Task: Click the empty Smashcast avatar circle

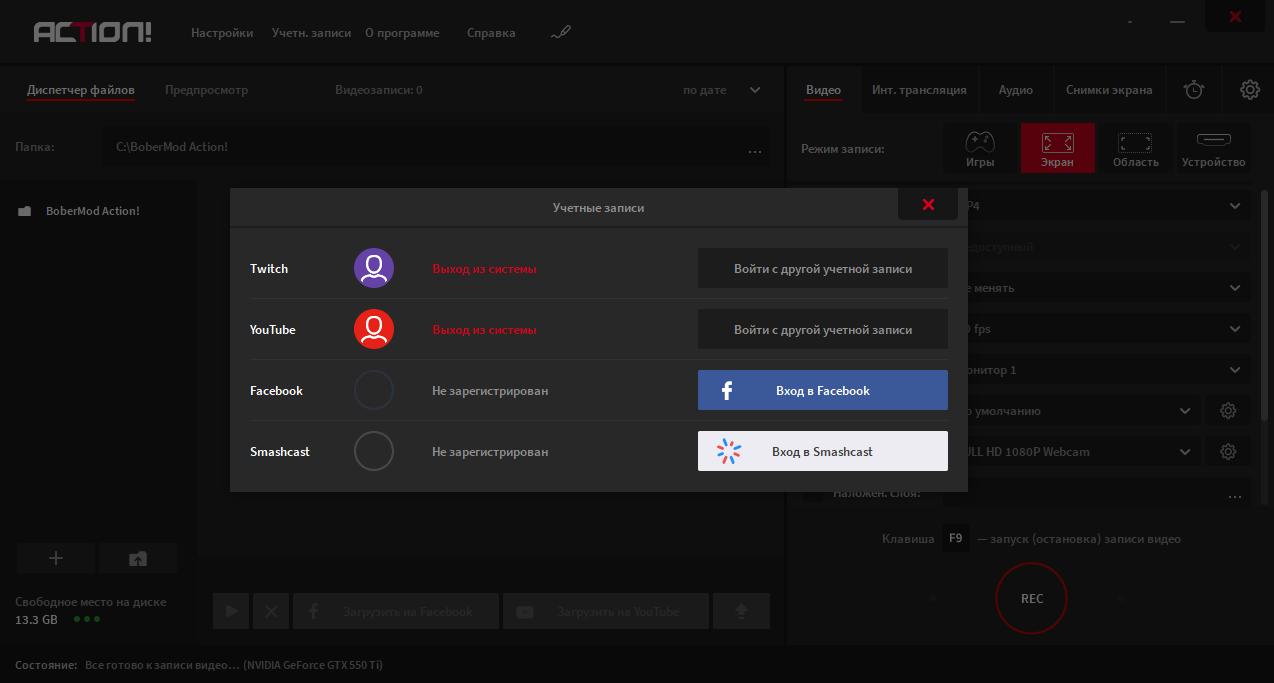Action: [x=374, y=451]
